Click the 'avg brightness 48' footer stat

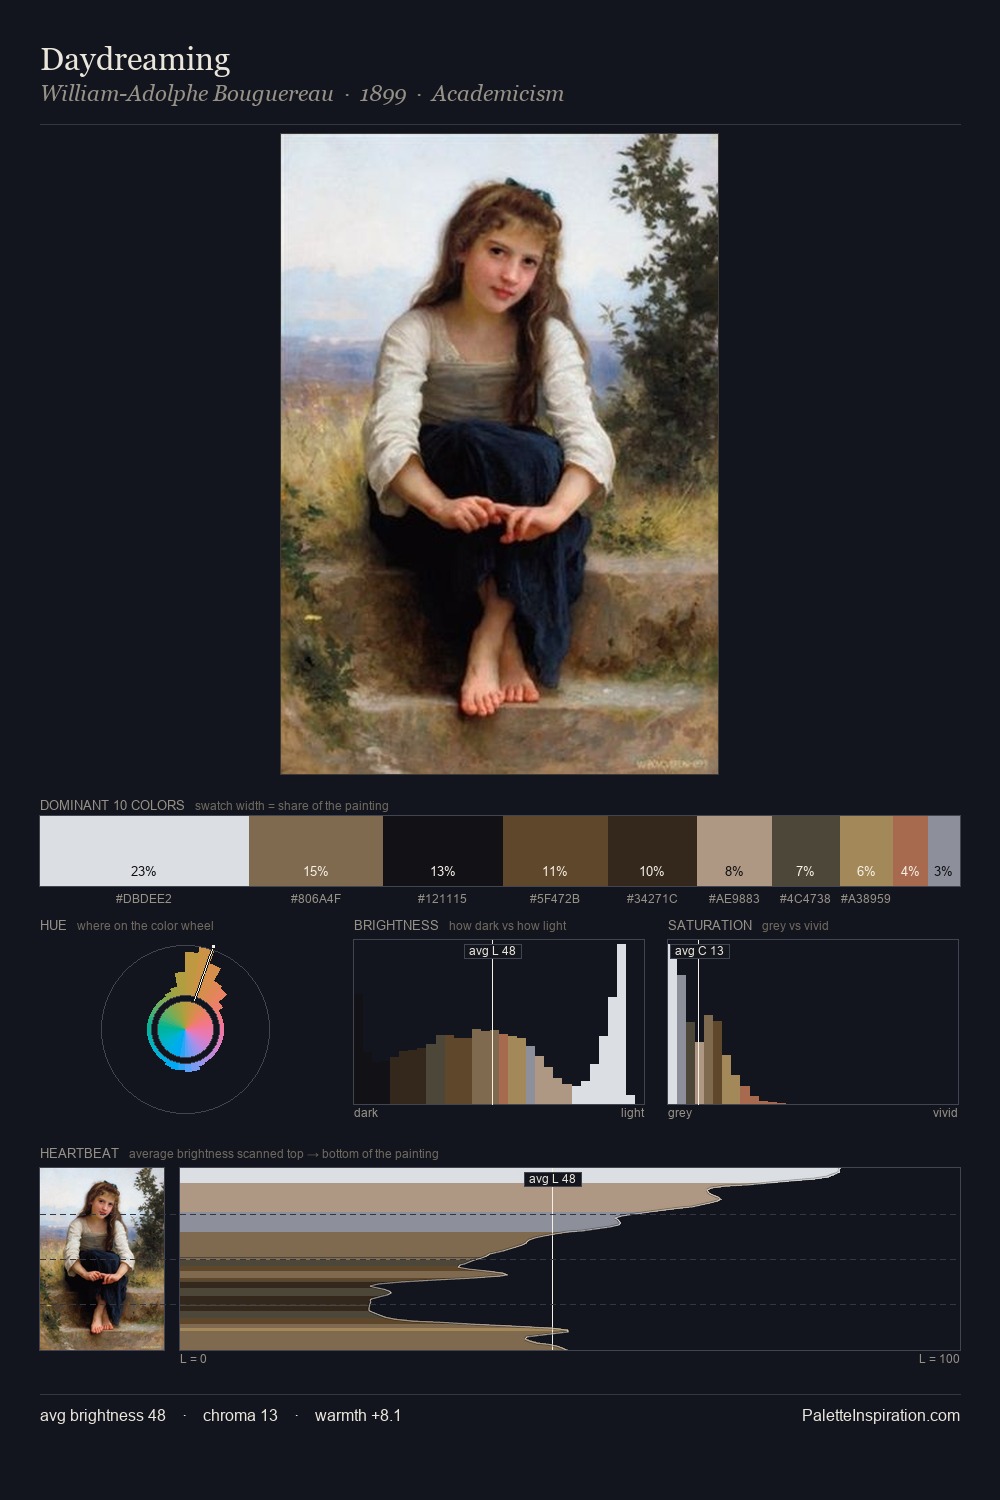point(103,1415)
